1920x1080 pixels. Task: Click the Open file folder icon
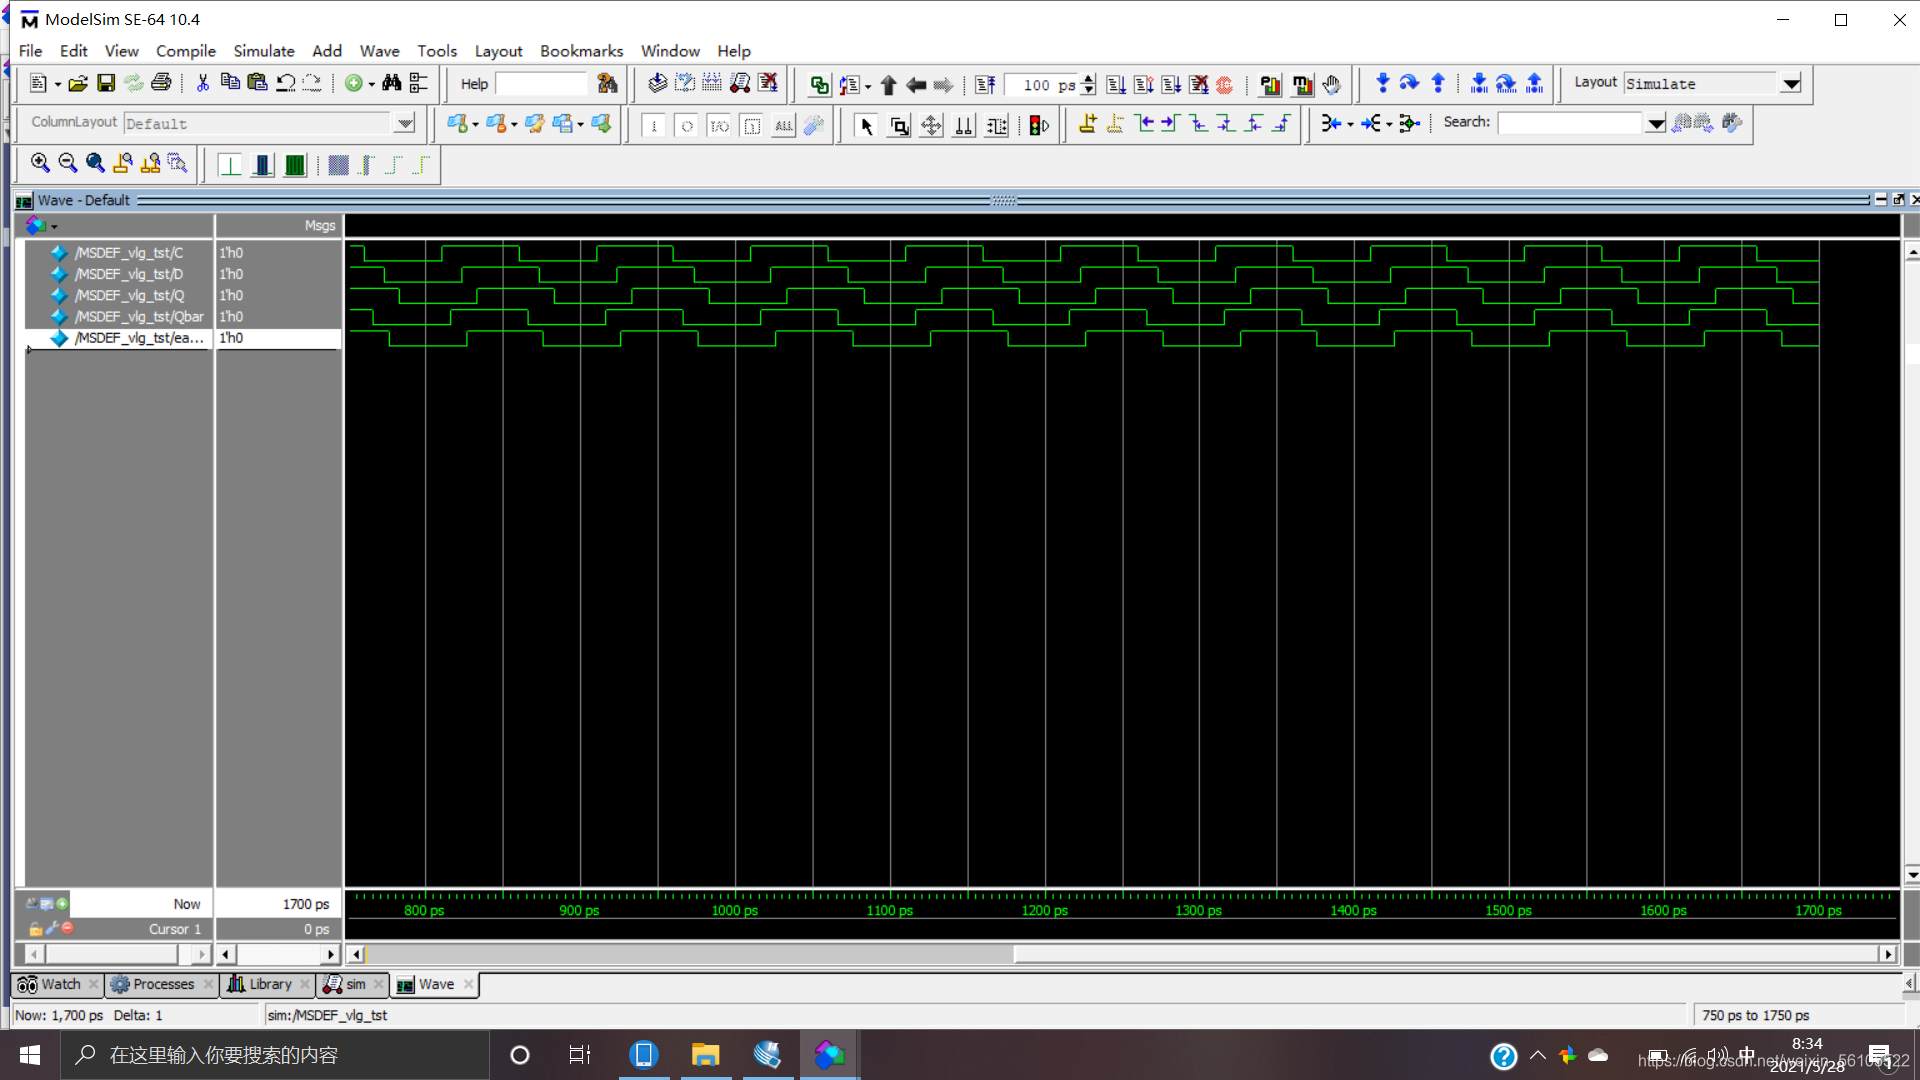coord(78,84)
